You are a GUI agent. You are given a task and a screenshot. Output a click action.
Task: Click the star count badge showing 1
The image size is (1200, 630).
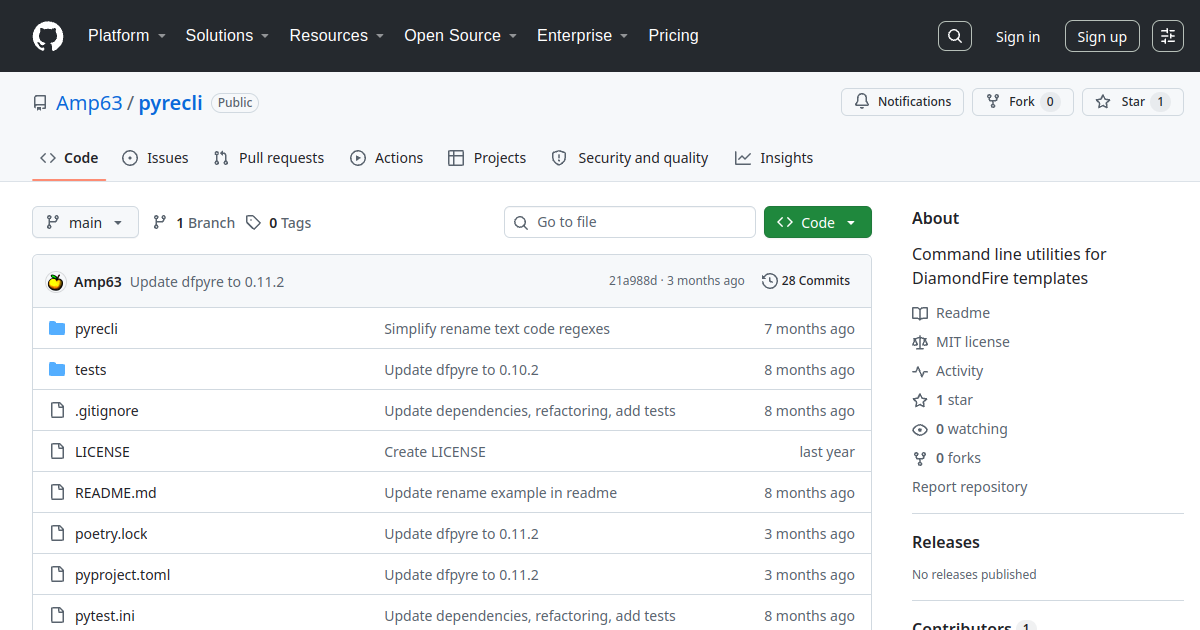pyautogui.click(x=1160, y=102)
